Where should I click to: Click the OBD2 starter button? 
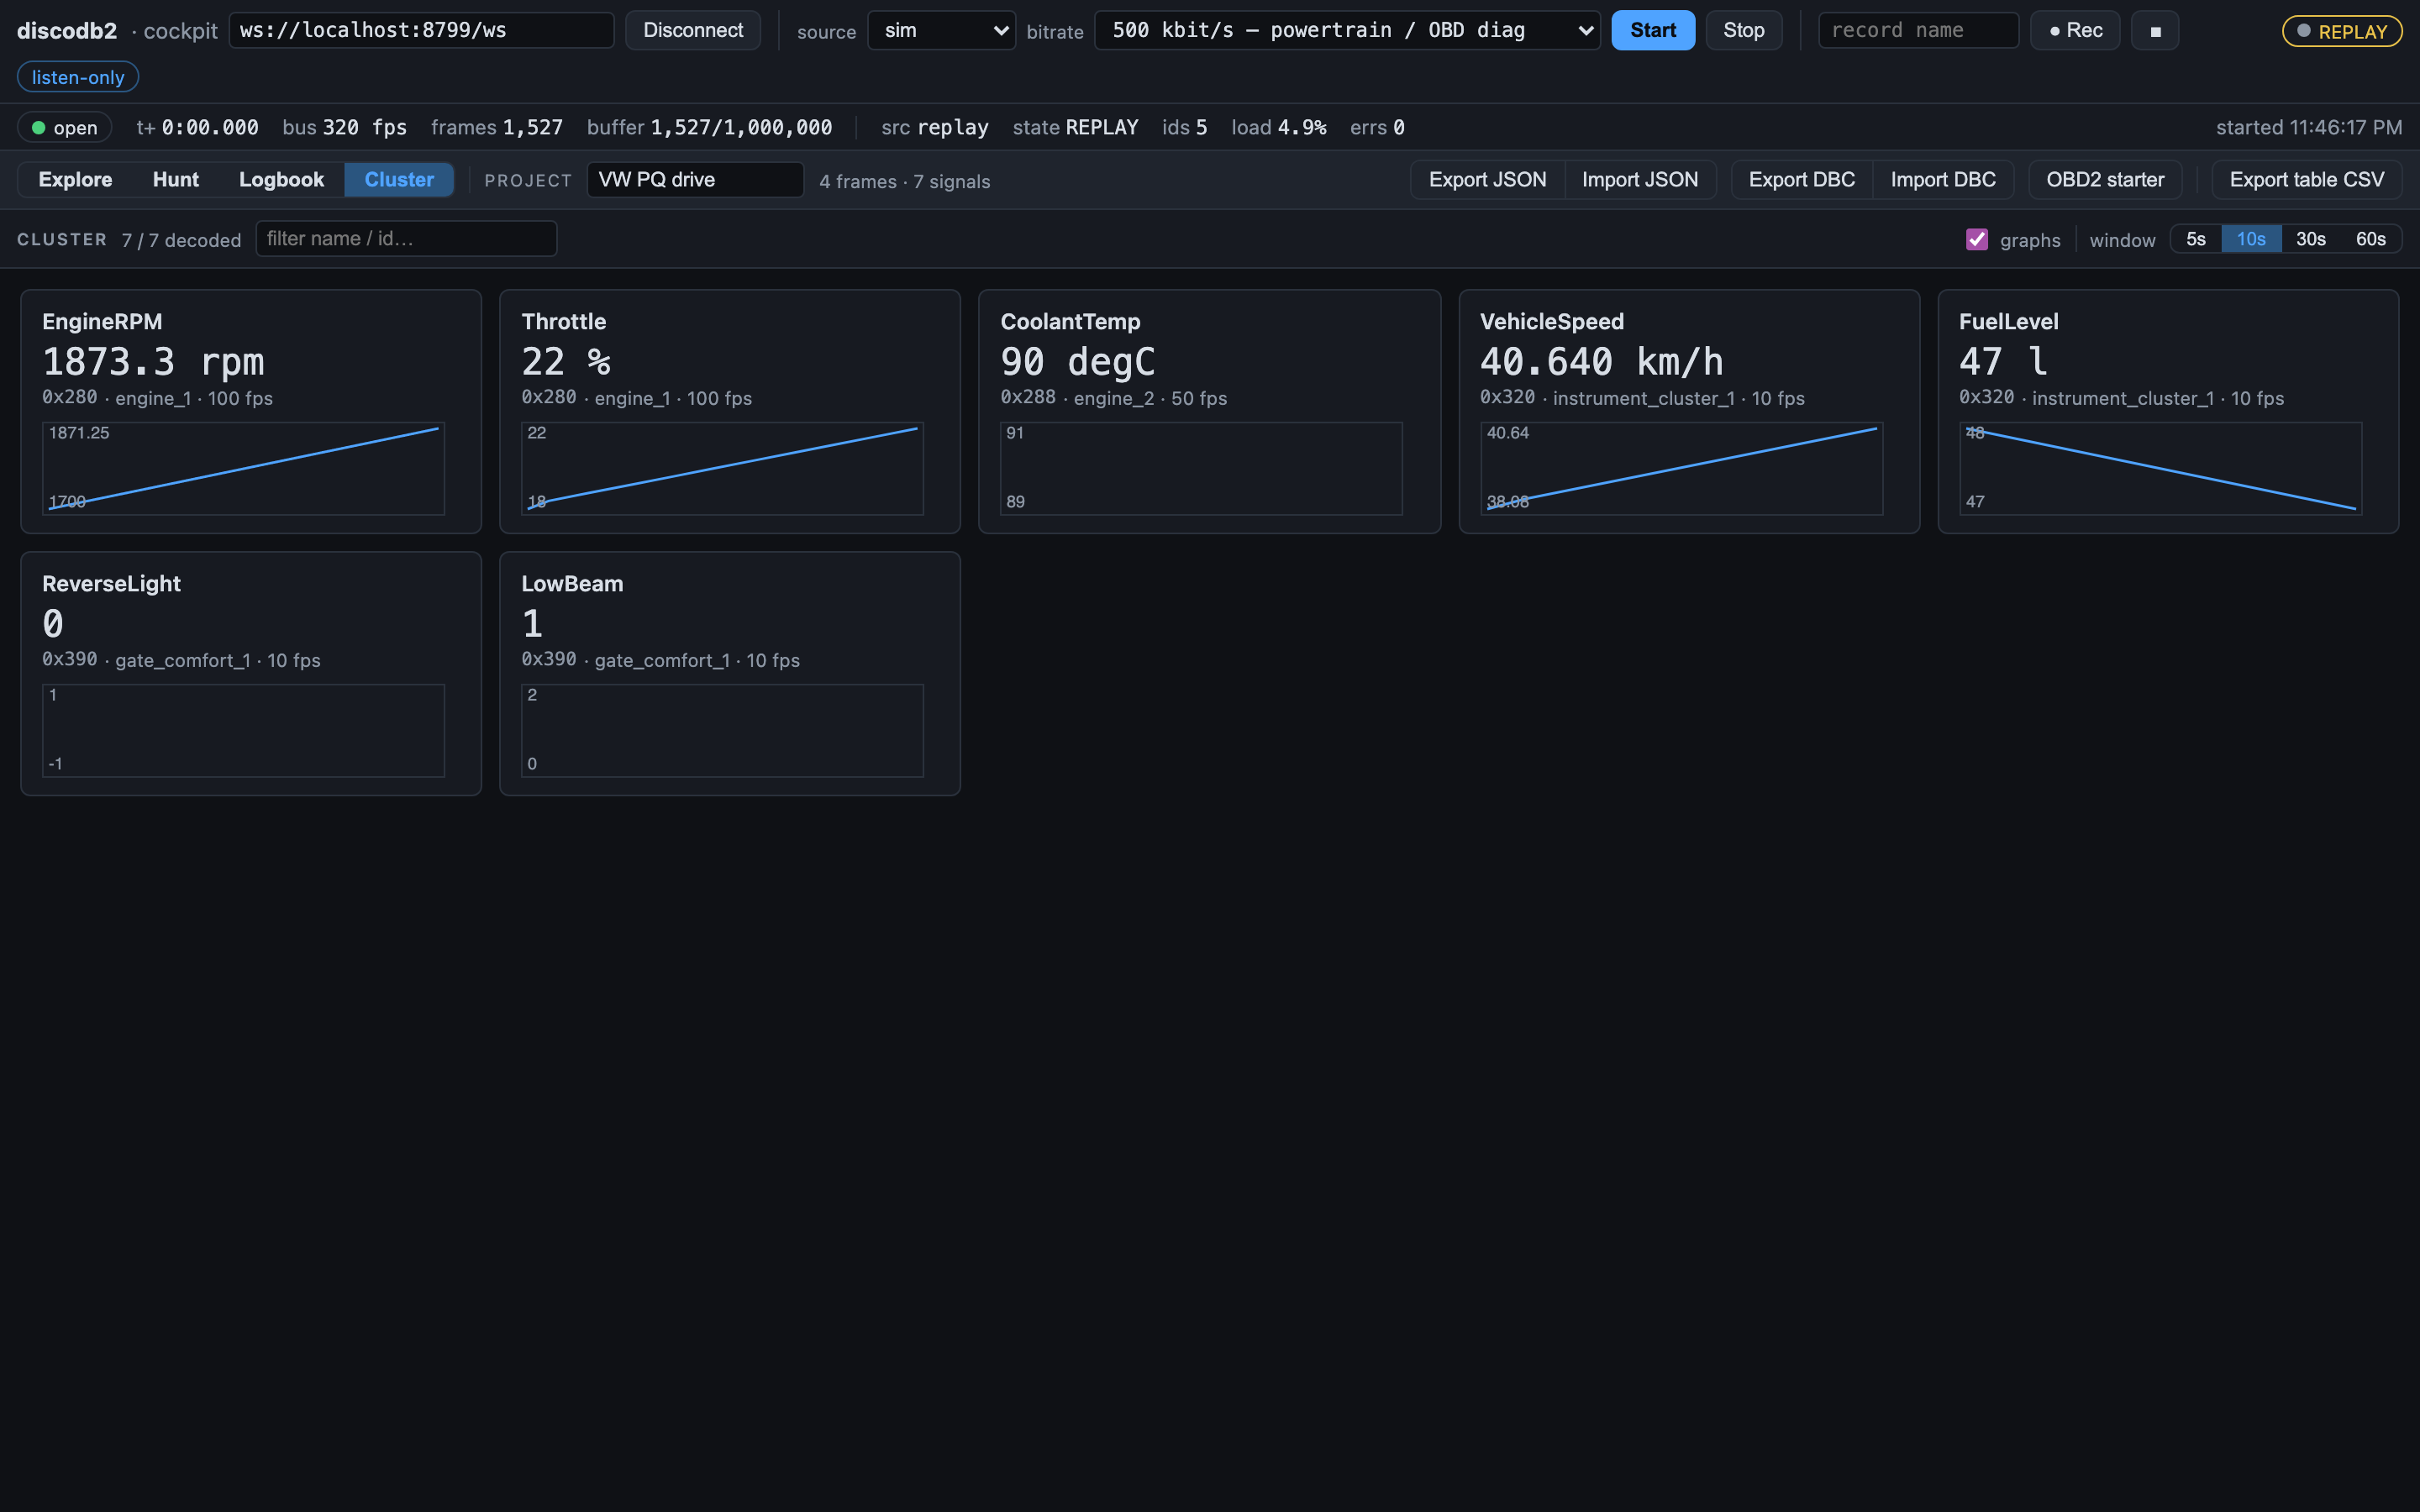[2105, 180]
